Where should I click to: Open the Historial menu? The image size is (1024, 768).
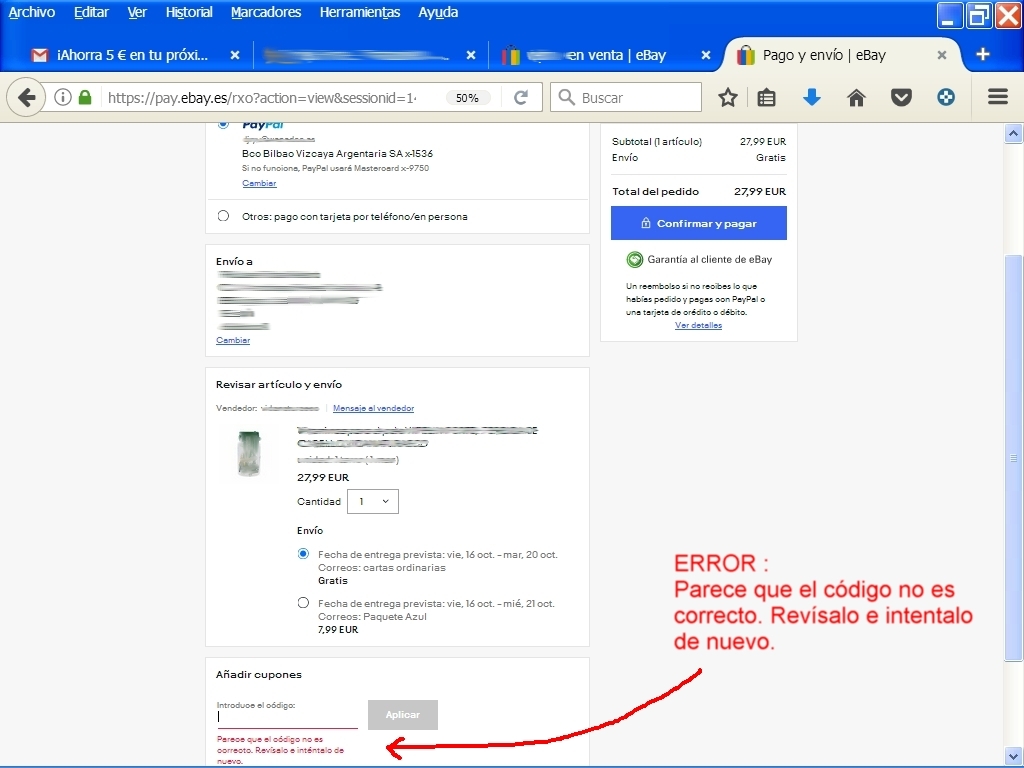point(189,12)
